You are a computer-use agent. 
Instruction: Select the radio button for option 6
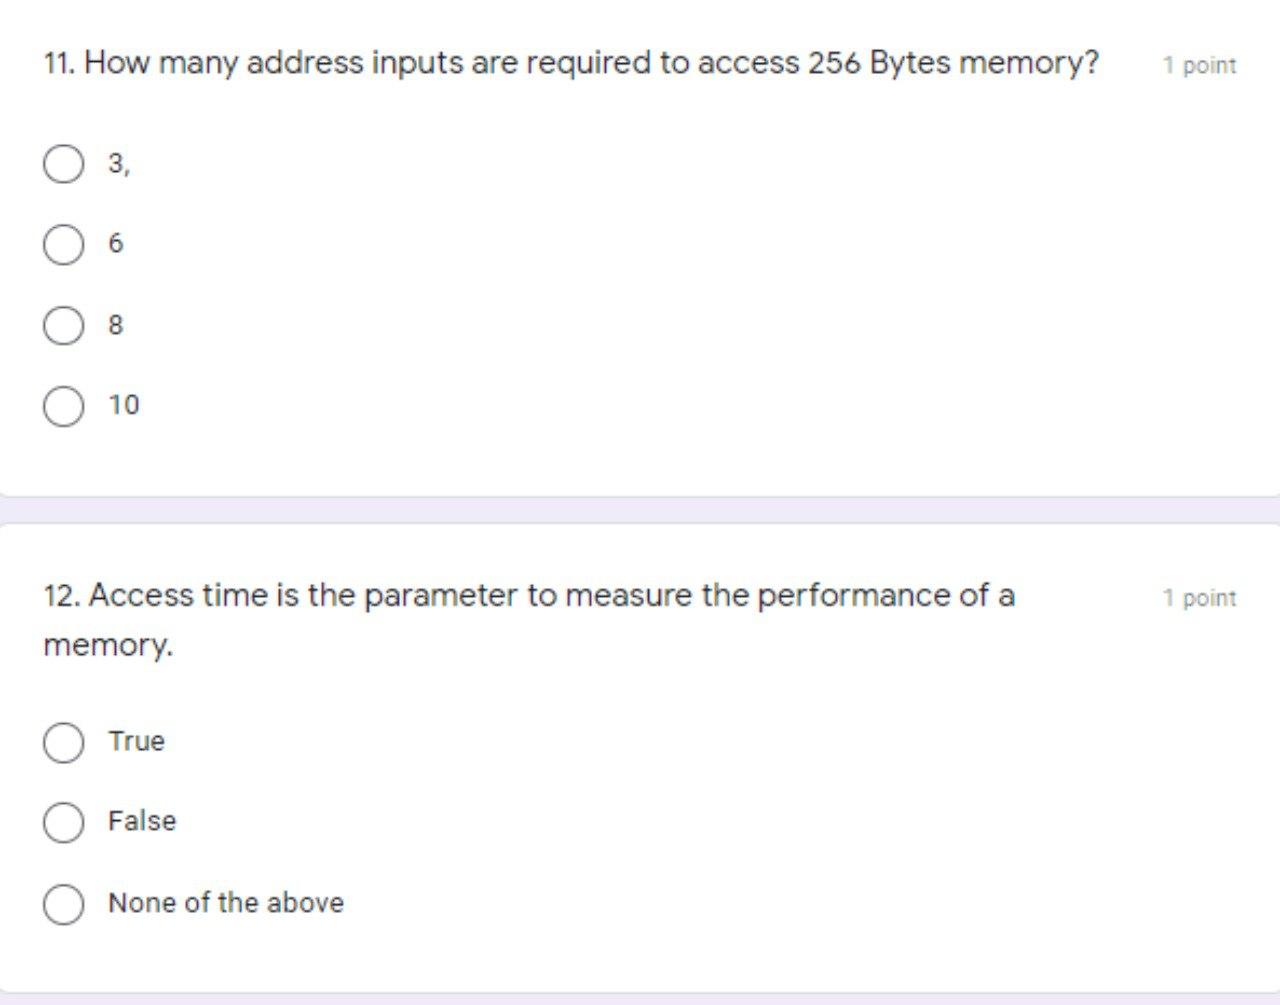click(x=64, y=243)
